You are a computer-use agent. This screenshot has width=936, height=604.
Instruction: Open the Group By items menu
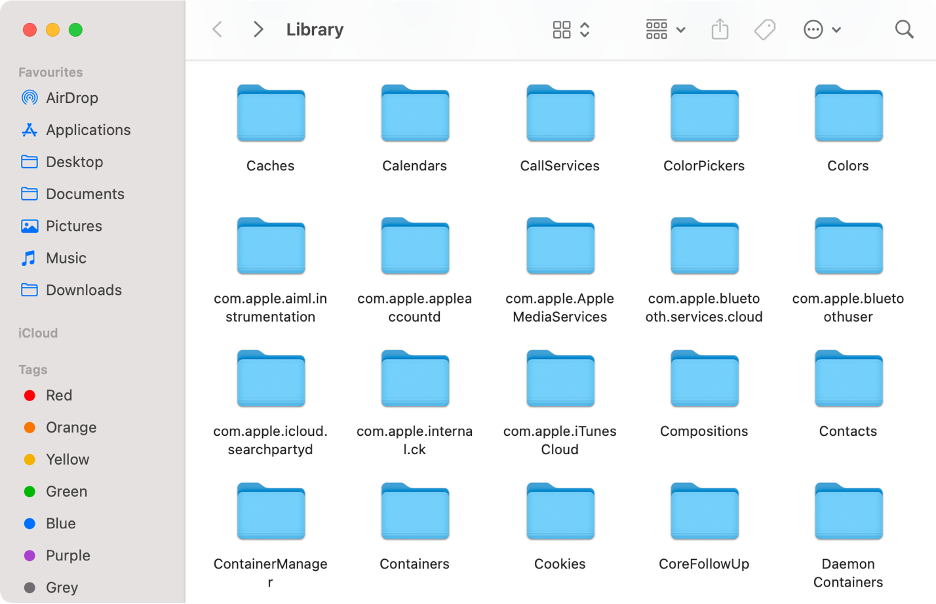click(665, 29)
